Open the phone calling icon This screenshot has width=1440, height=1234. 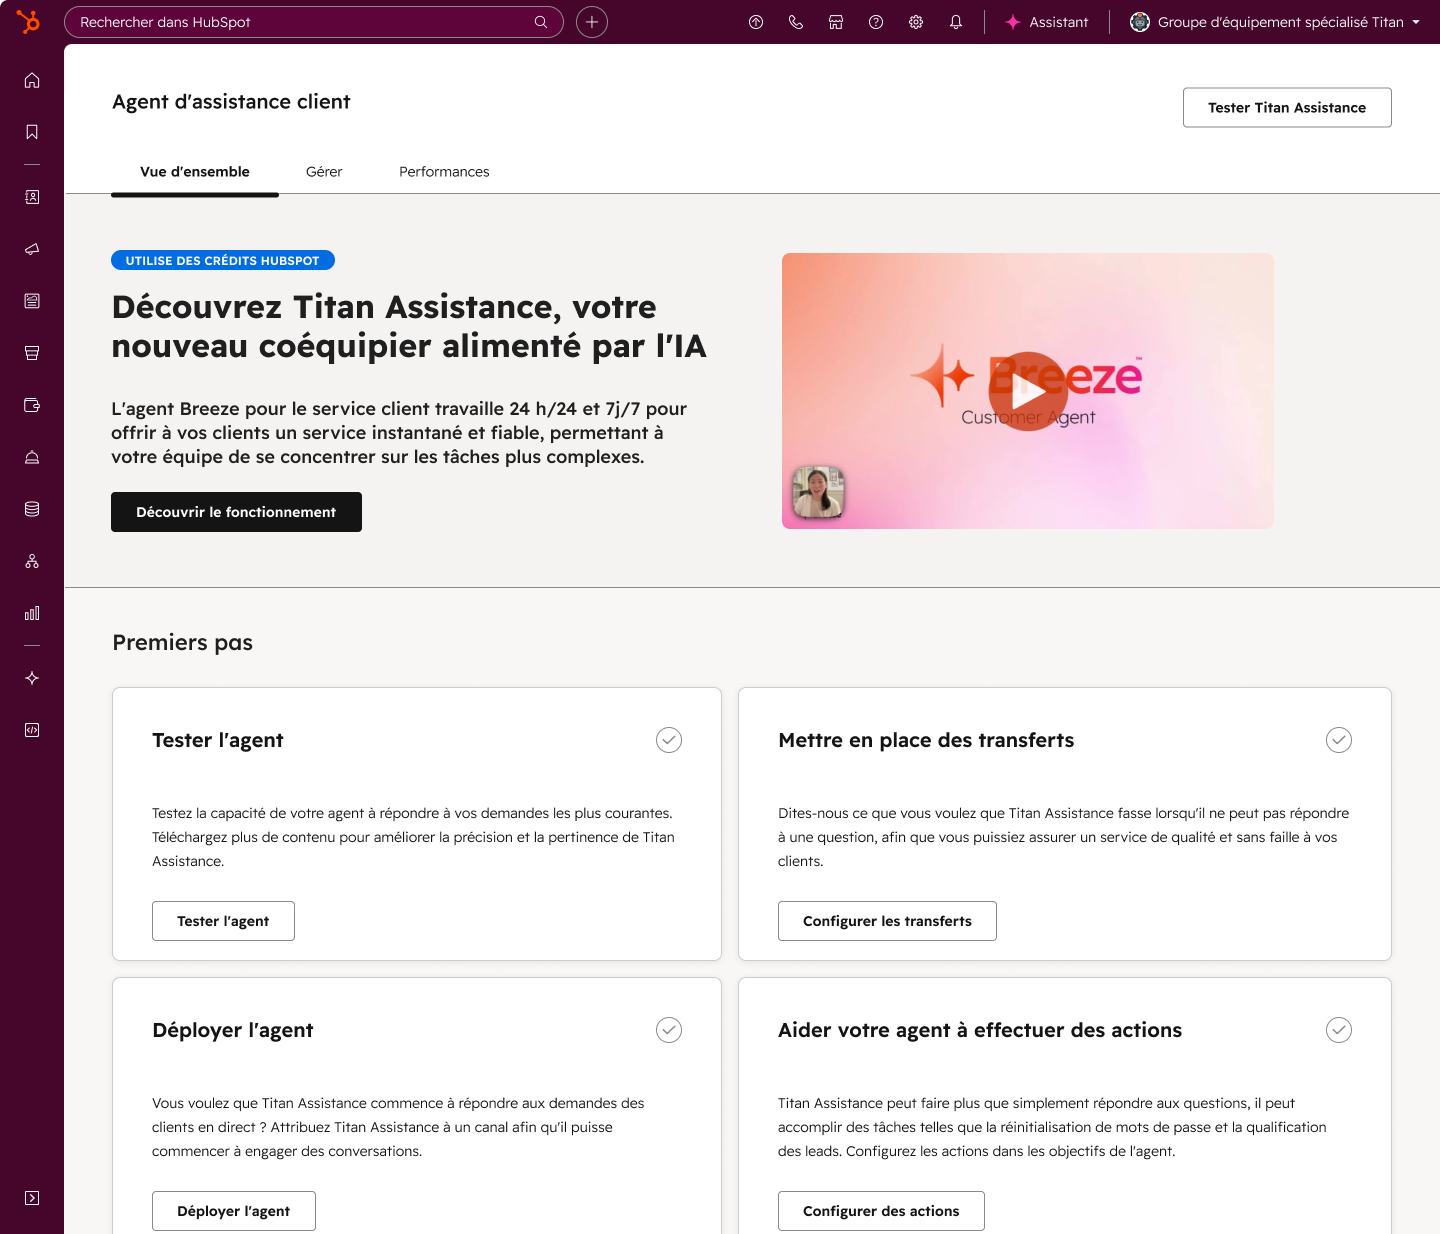coord(796,22)
